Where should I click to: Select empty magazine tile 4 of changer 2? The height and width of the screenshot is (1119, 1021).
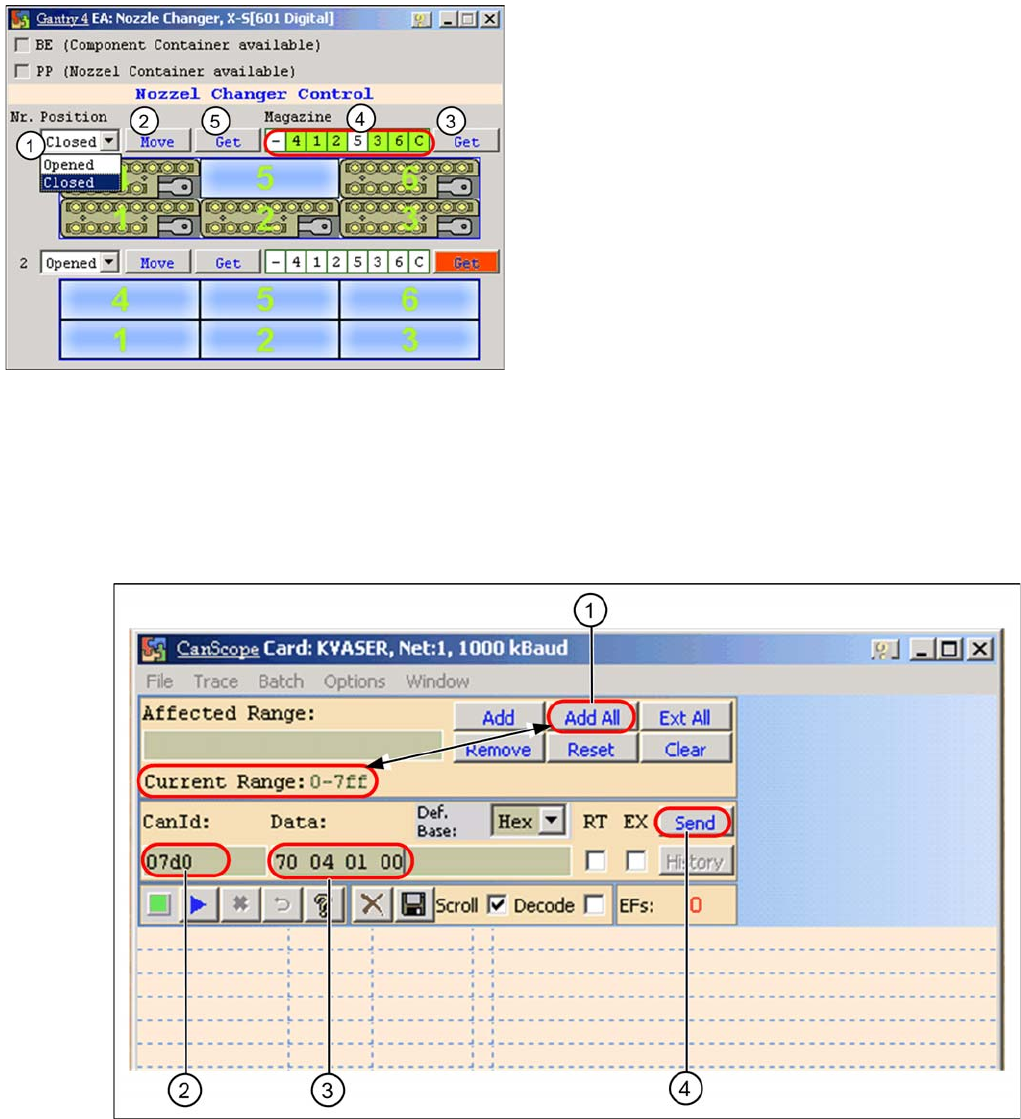(x=129, y=299)
